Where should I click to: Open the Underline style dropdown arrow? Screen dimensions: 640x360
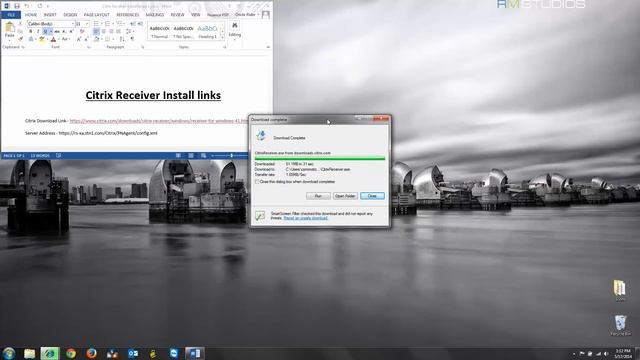tap(50, 31)
